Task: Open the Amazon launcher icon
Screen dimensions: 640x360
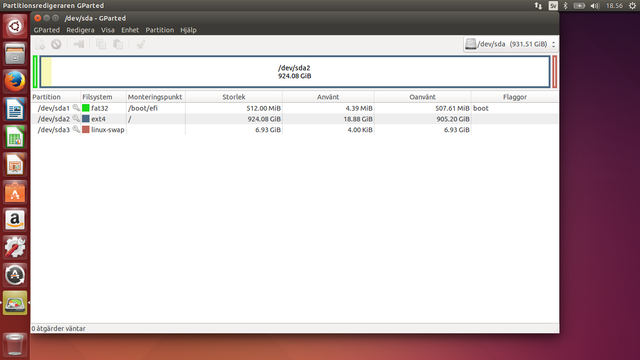Action: point(15,220)
